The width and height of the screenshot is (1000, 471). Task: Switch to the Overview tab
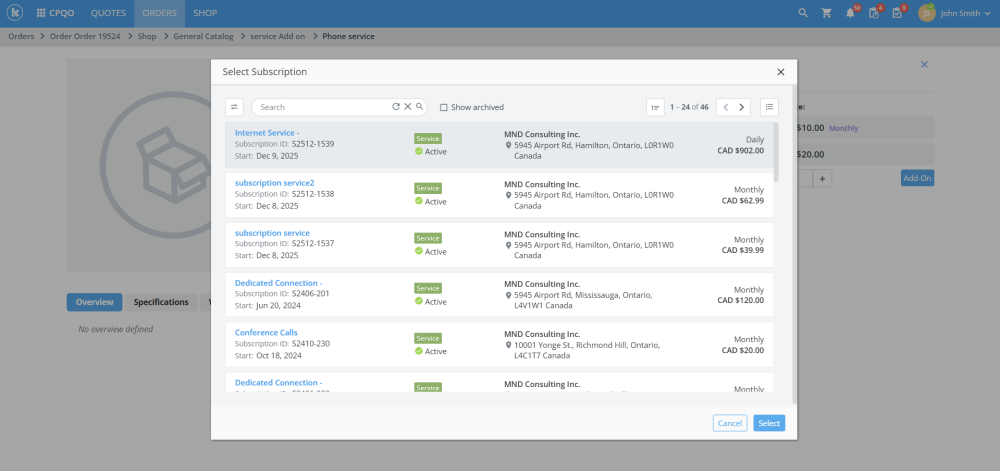pyautogui.click(x=94, y=302)
